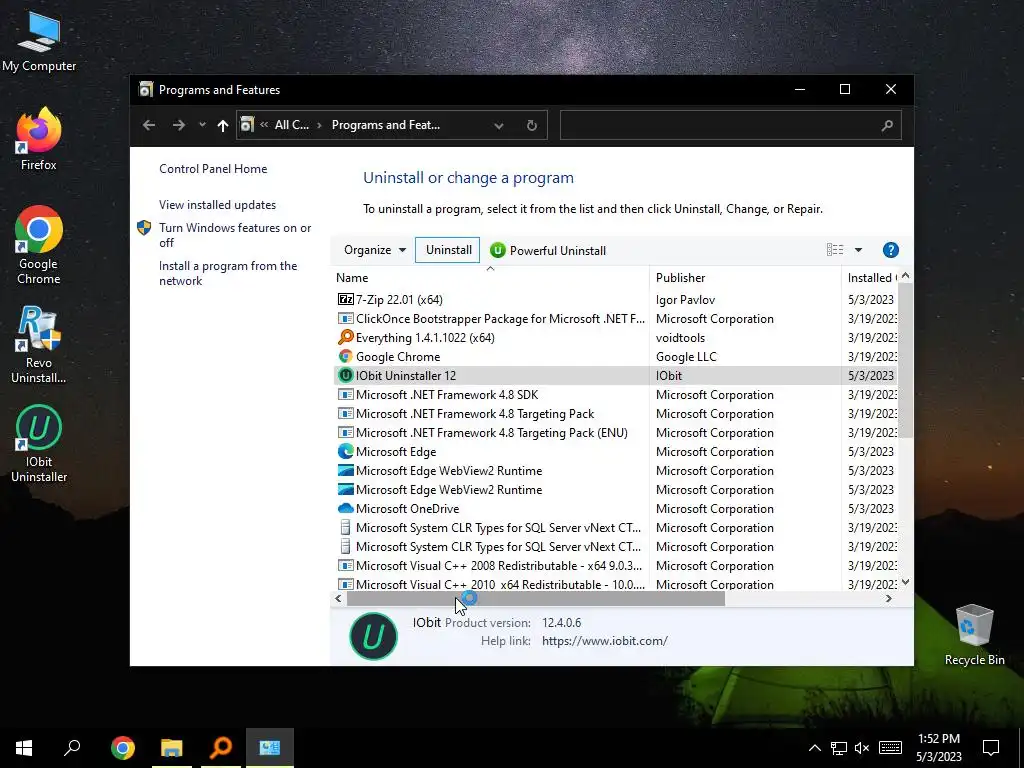This screenshot has height=768, width=1024.
Task: Select Microsoft .NET Framework 4.8 SDK row
Action: coord(614,394)
